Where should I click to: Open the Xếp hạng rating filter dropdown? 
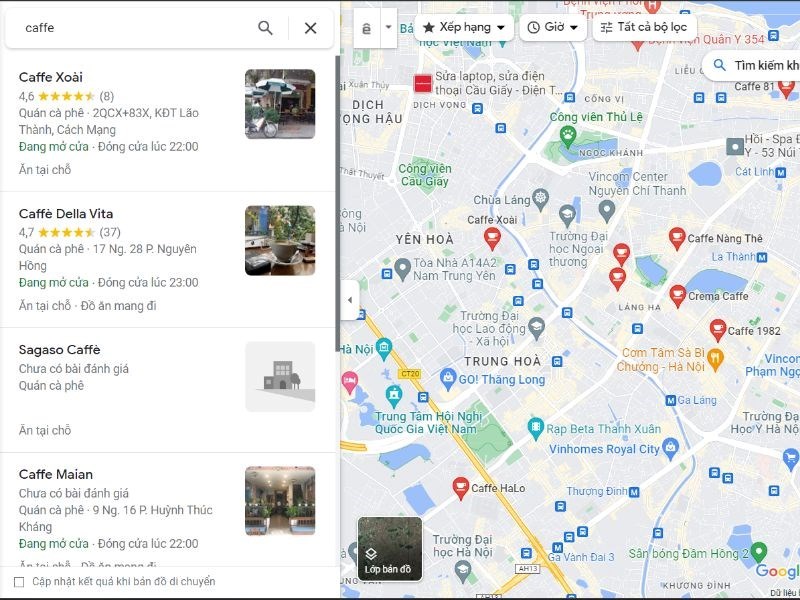[x=465, y=27]
